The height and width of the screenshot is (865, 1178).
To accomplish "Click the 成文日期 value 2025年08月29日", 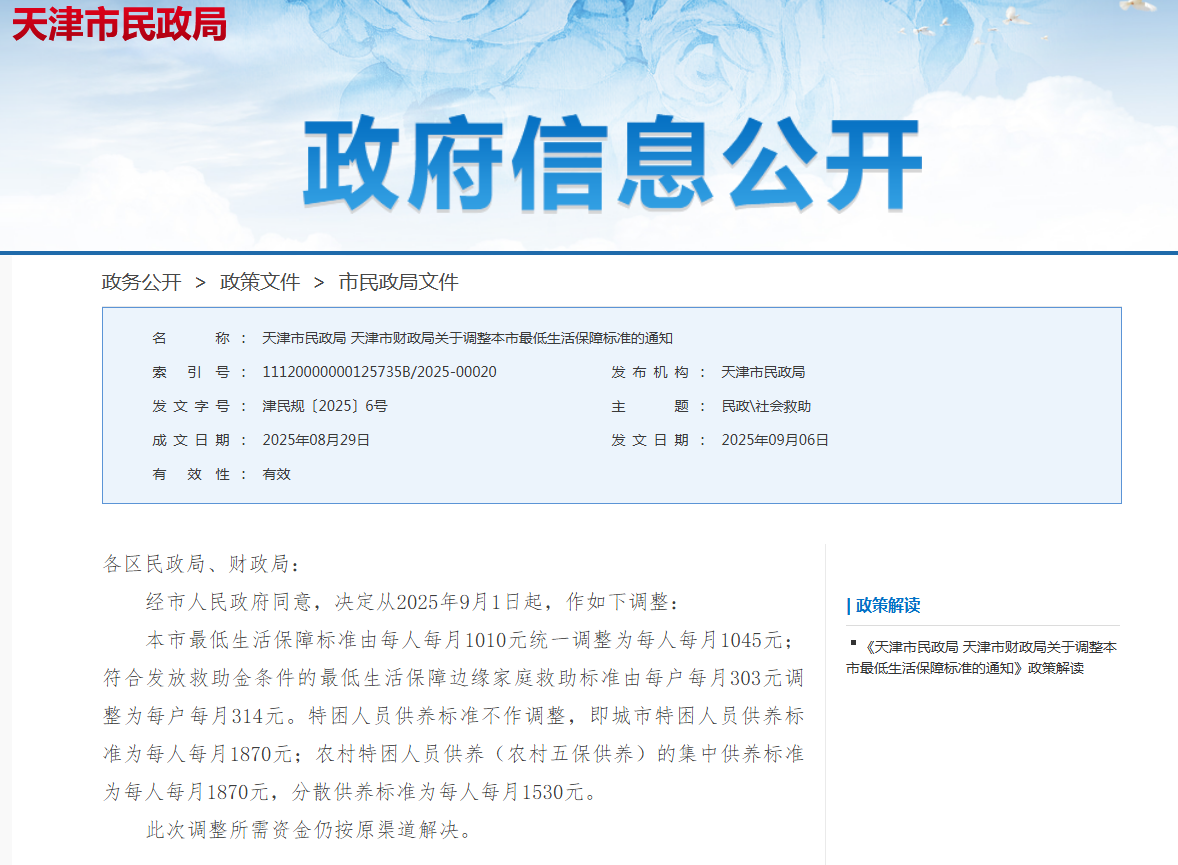I will (316, 440).
